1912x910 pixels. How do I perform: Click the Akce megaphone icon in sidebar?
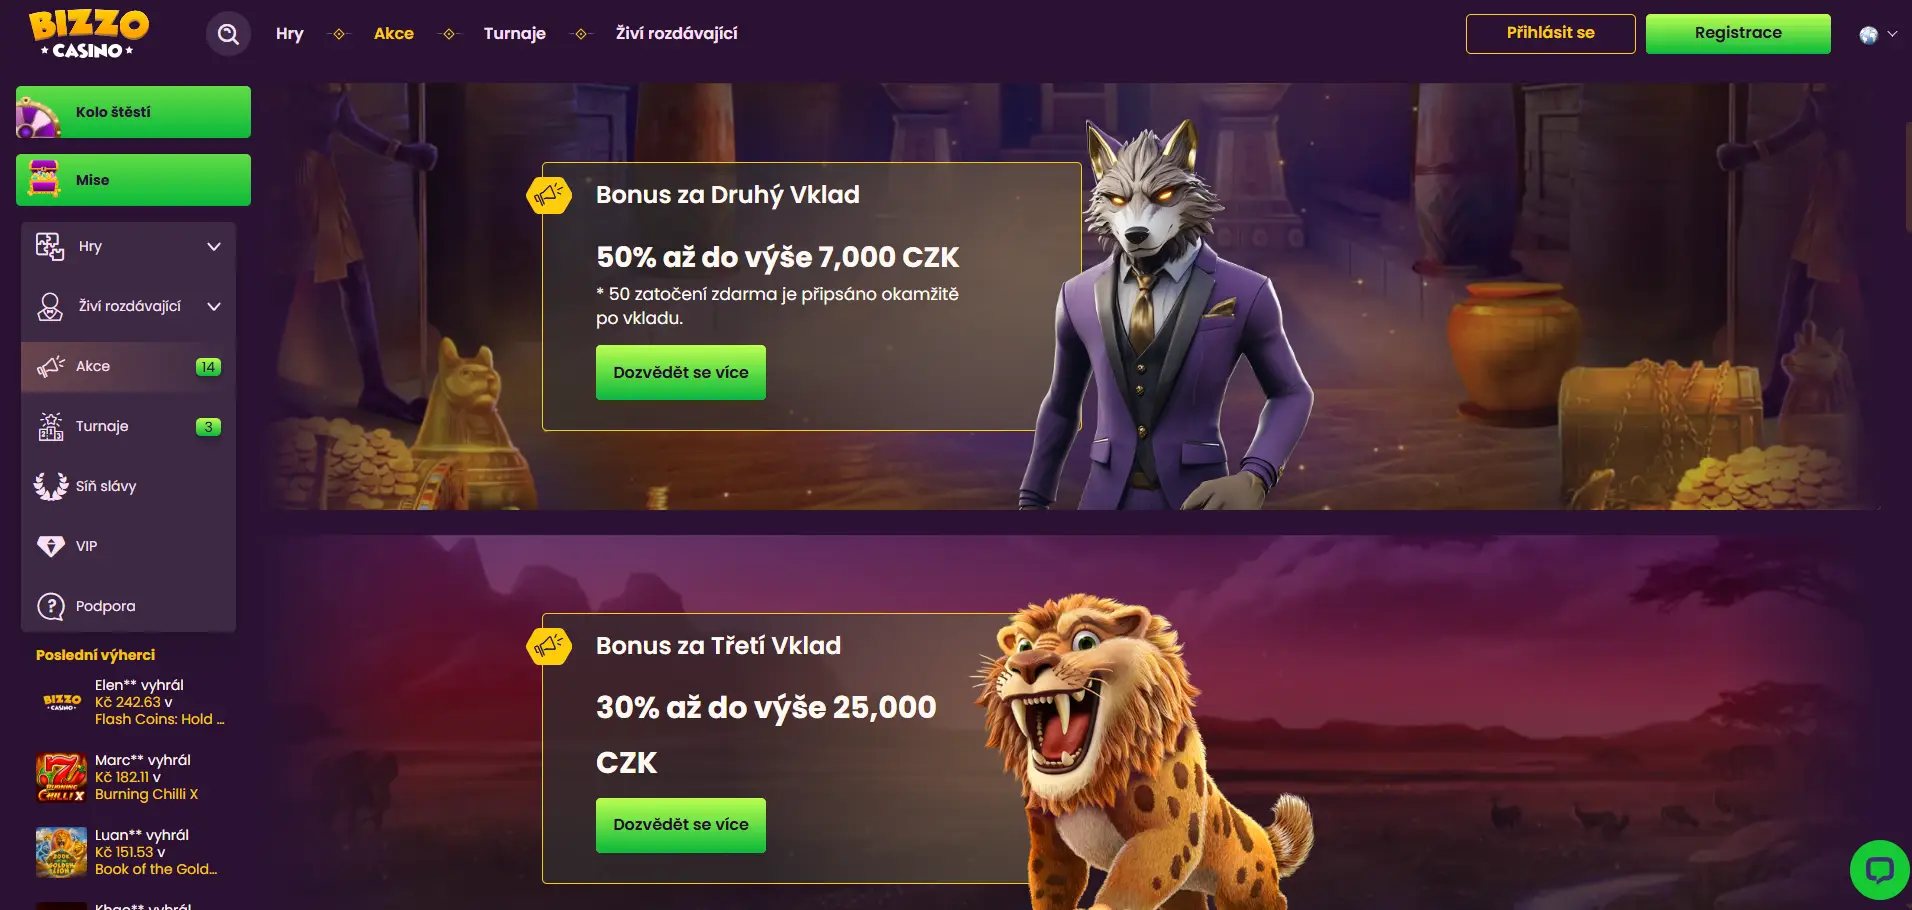(50, 366)
